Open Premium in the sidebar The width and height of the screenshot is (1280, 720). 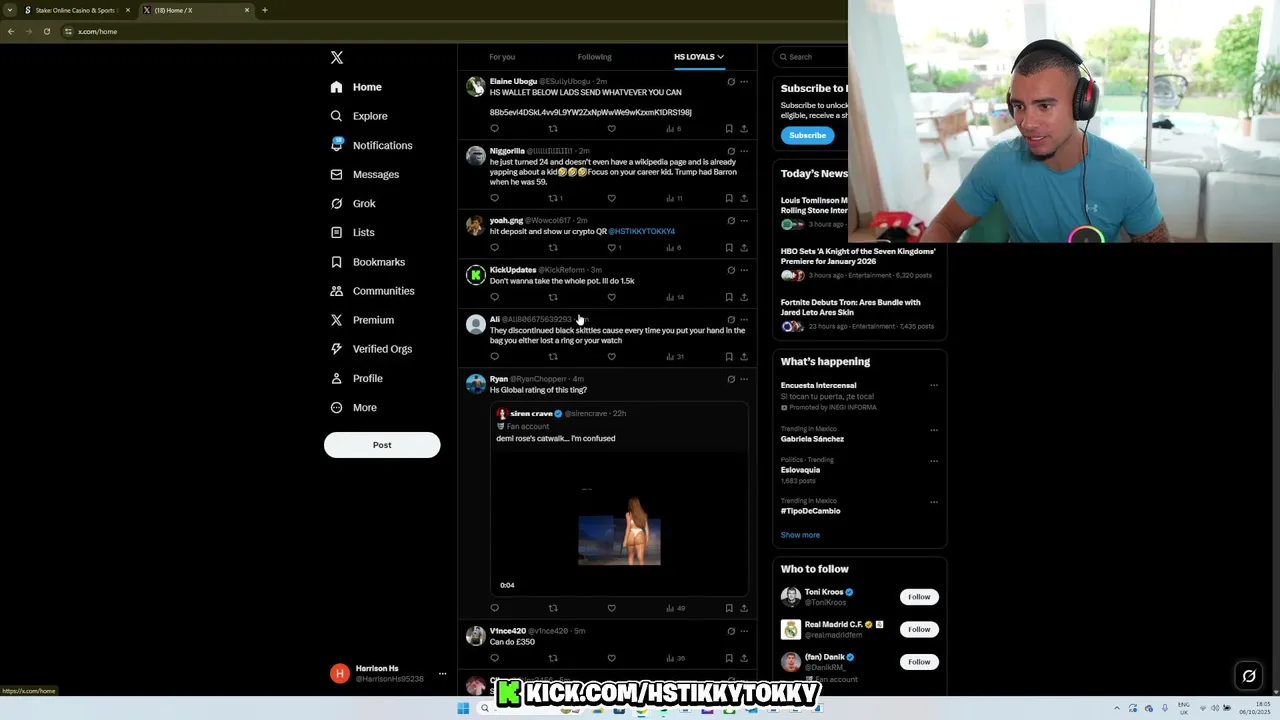click(361, 320)
